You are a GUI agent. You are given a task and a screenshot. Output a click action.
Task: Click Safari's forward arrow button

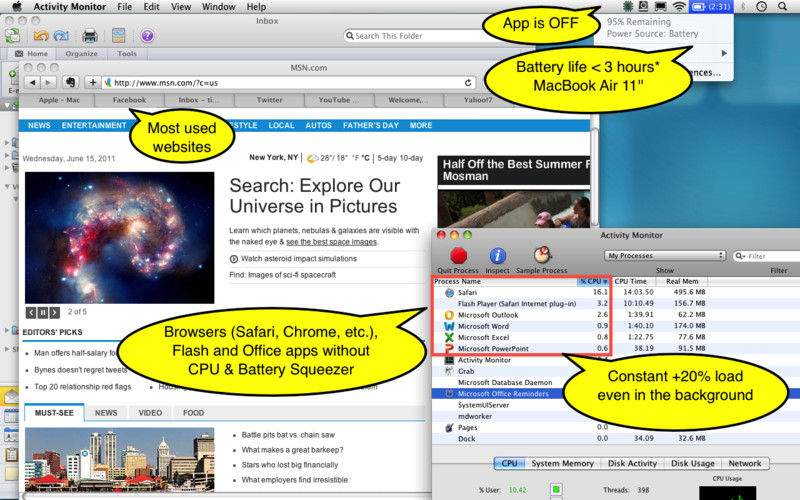(48, 82)
